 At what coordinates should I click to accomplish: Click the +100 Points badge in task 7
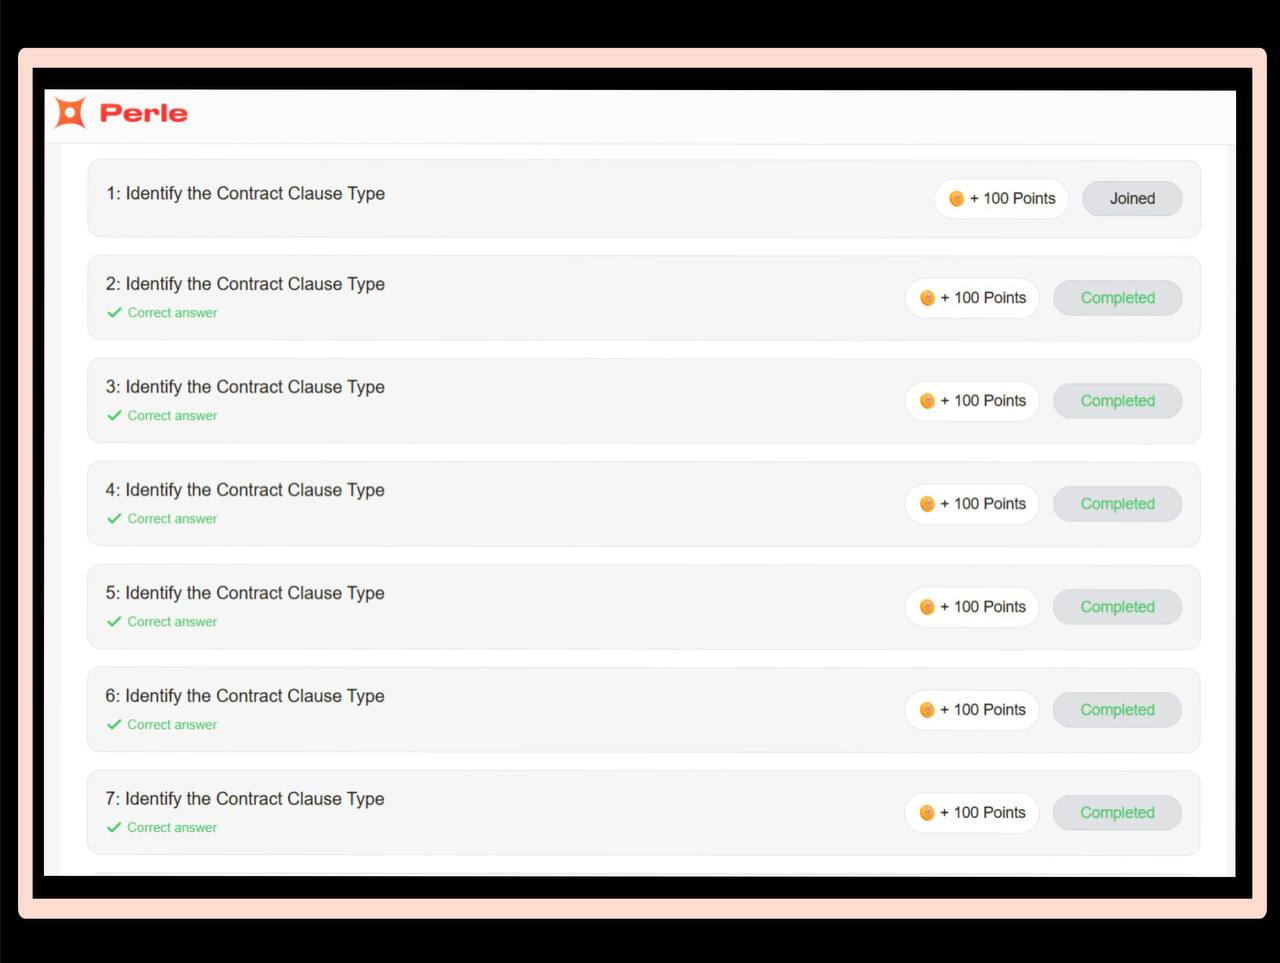click(972, 813)
